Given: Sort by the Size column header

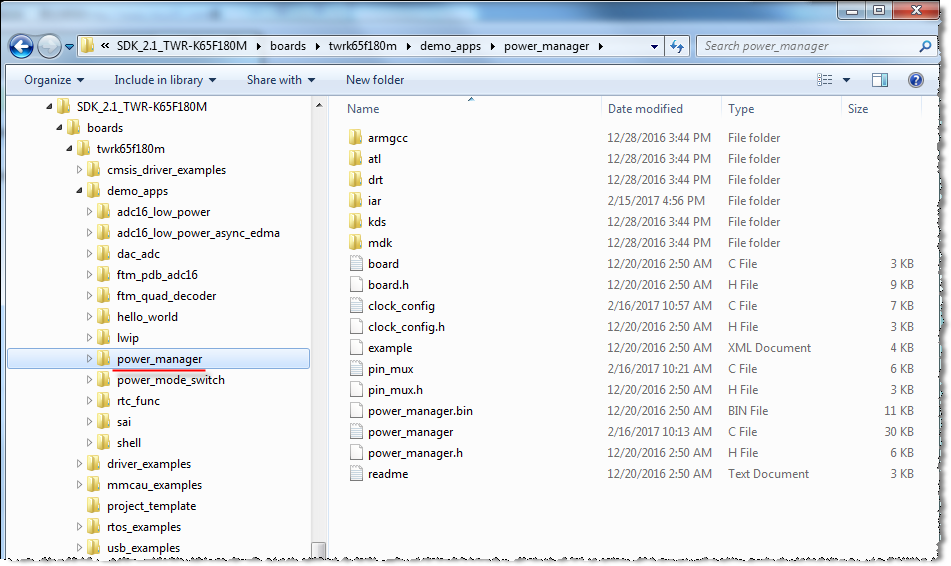Looking at the screenshot, I should coord(858,109).
